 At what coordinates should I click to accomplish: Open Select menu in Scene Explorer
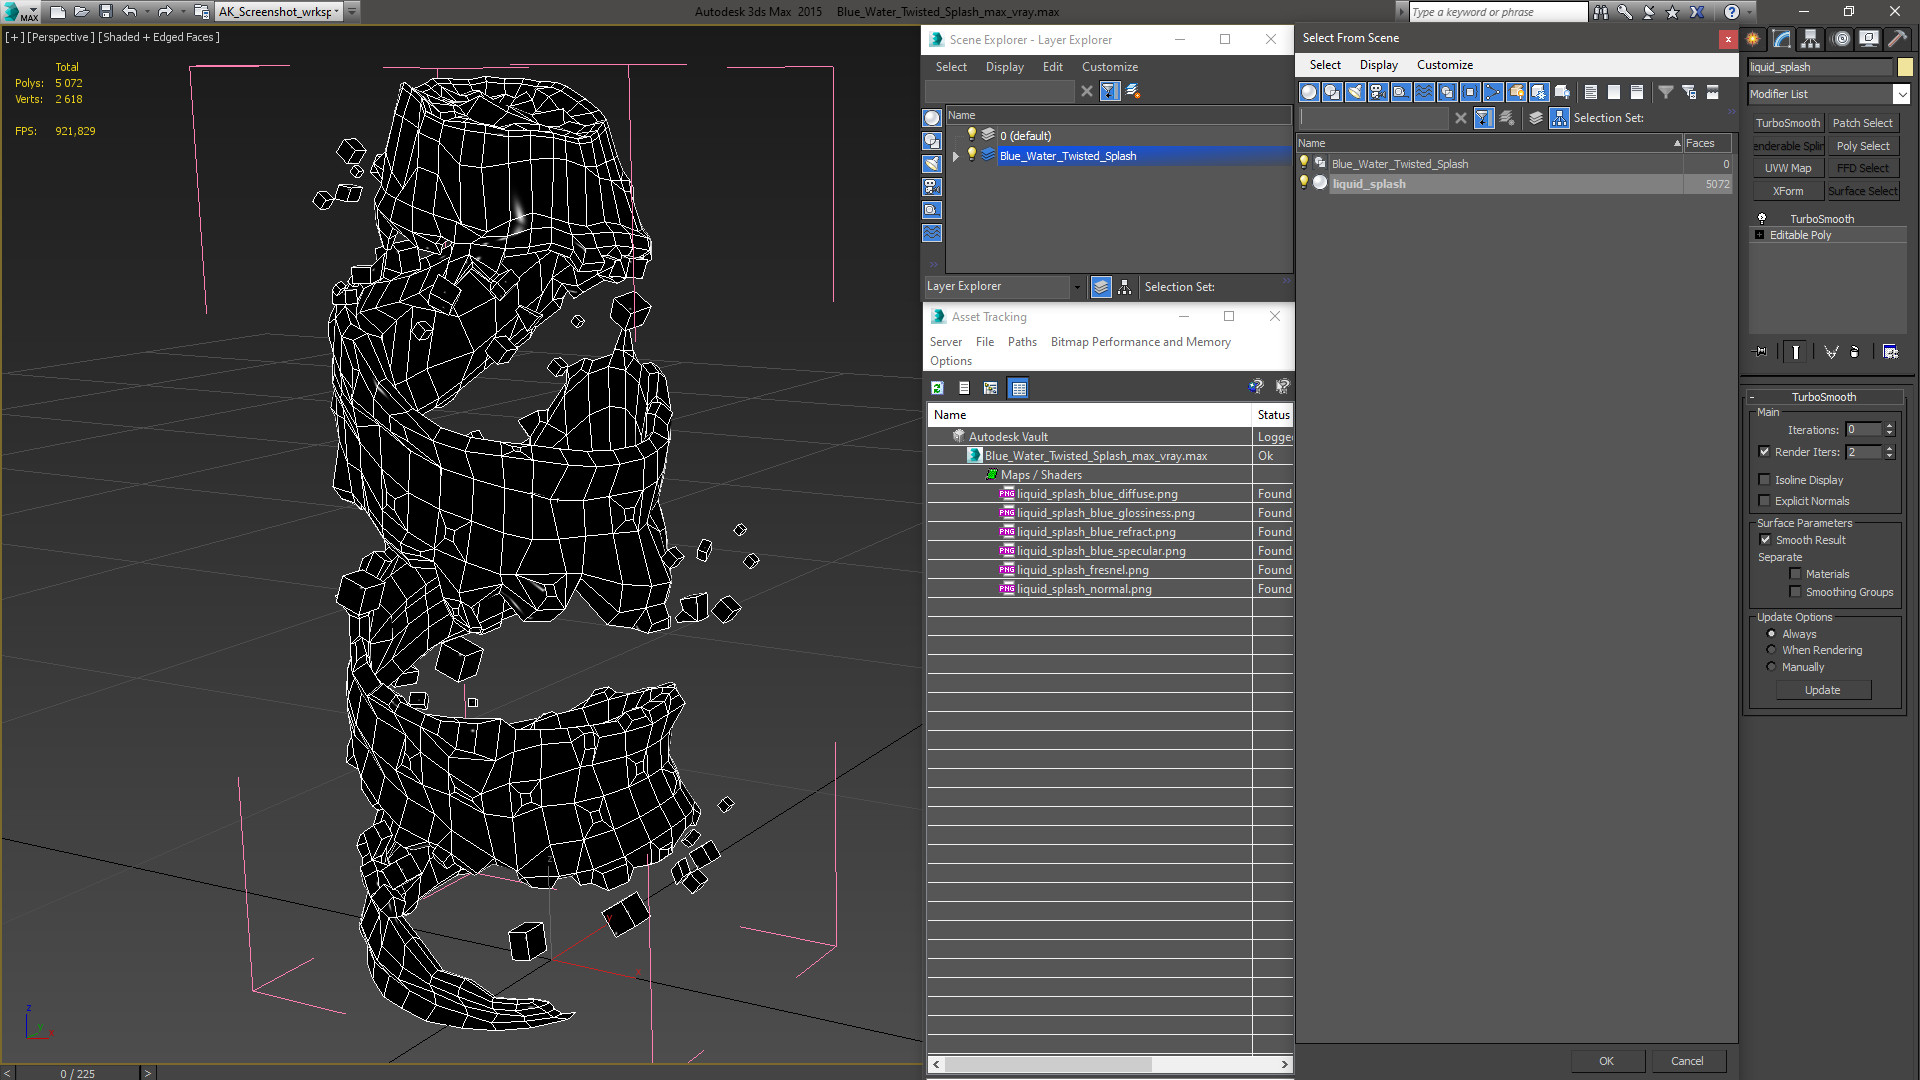(951, 67)
